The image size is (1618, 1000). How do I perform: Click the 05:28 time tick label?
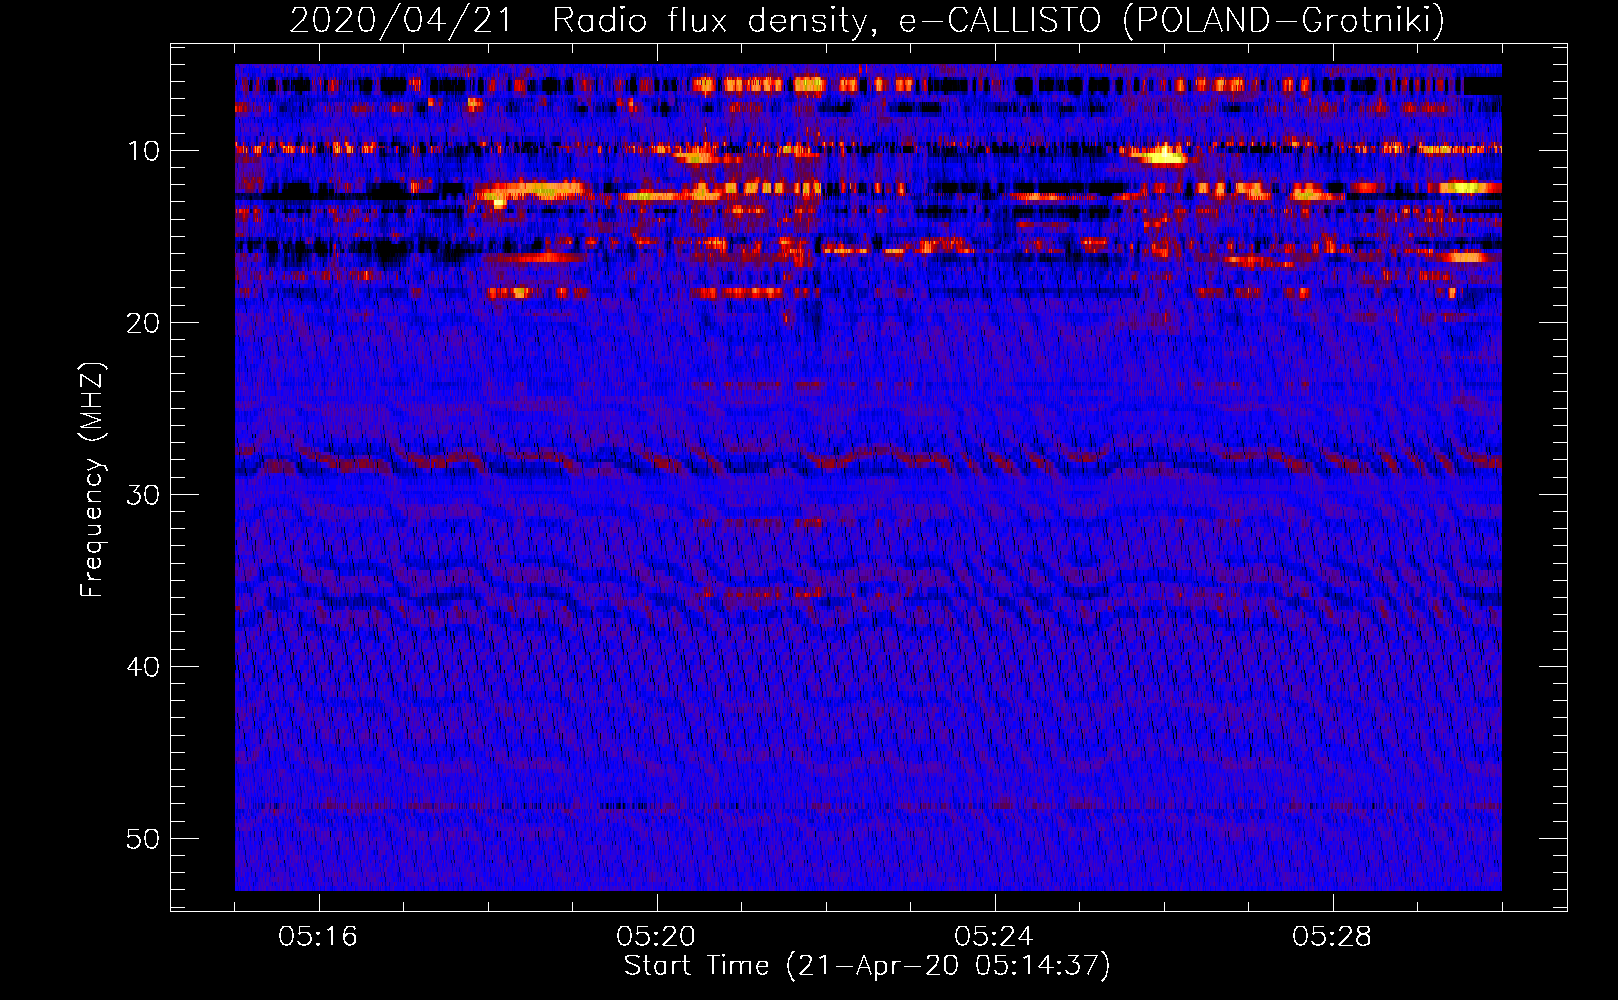pyautogui.click(x=1332, y=937)
